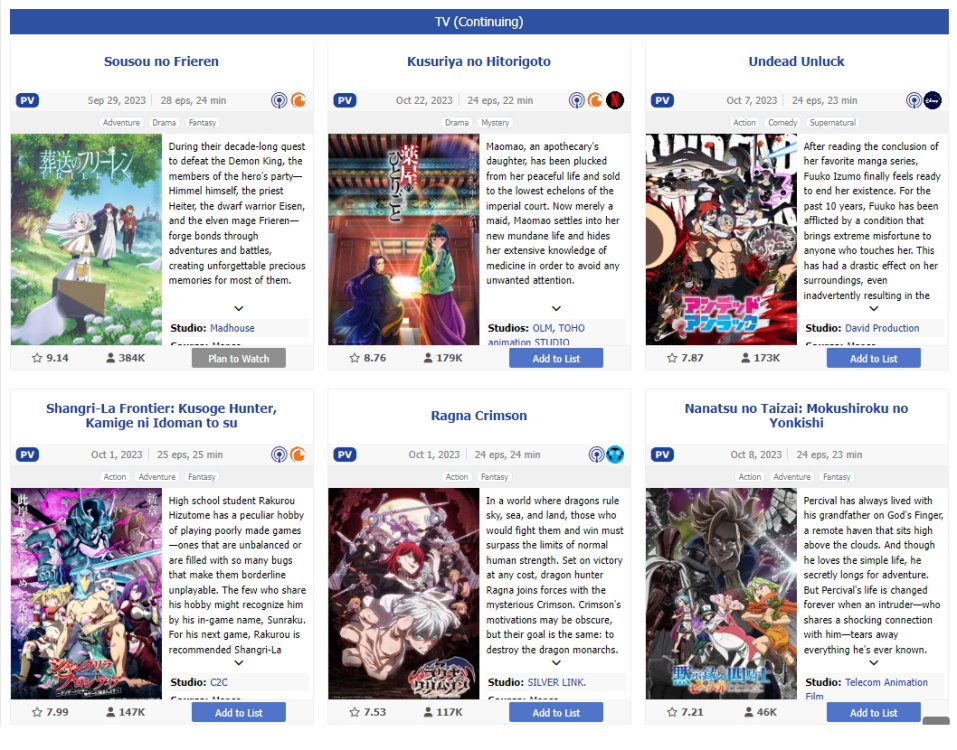Click the broadcast icon on Kusuriya no Hitorigoto
The height and width of the screenshot is (750, 957).
[576, 100]
